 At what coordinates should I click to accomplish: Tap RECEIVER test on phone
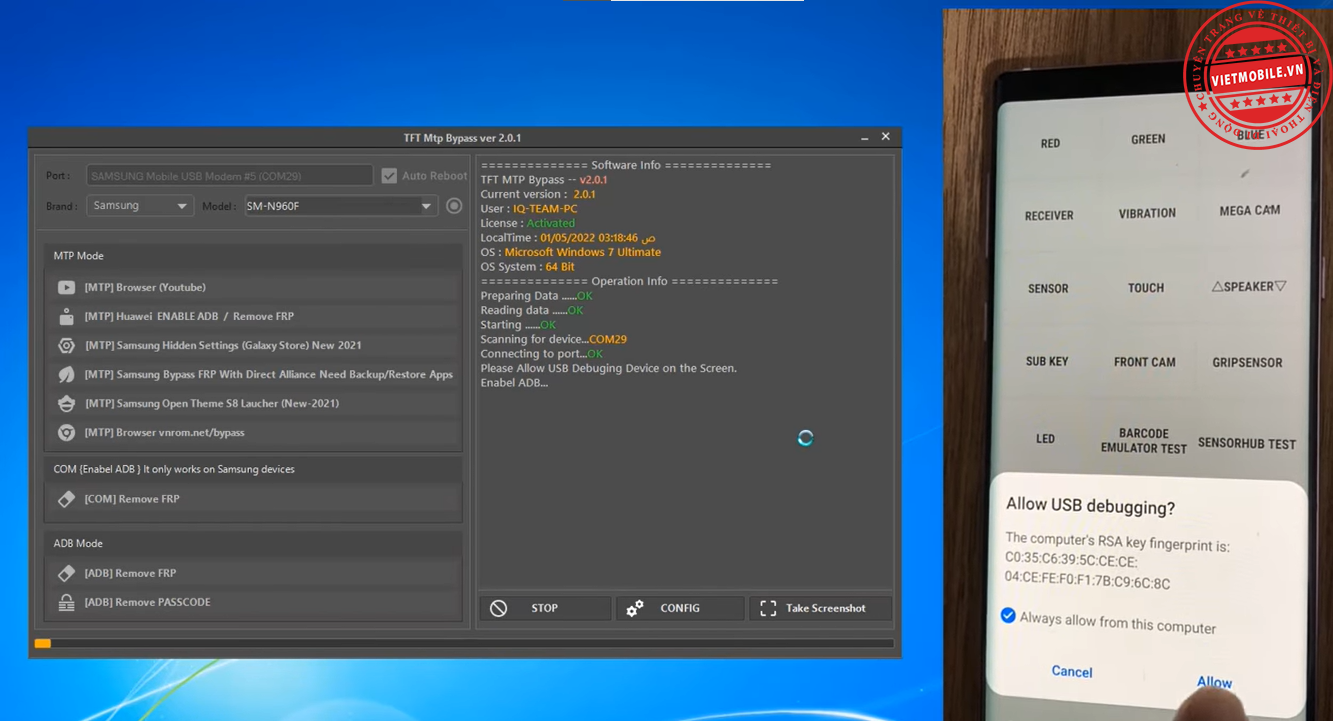pos(1049,215)
